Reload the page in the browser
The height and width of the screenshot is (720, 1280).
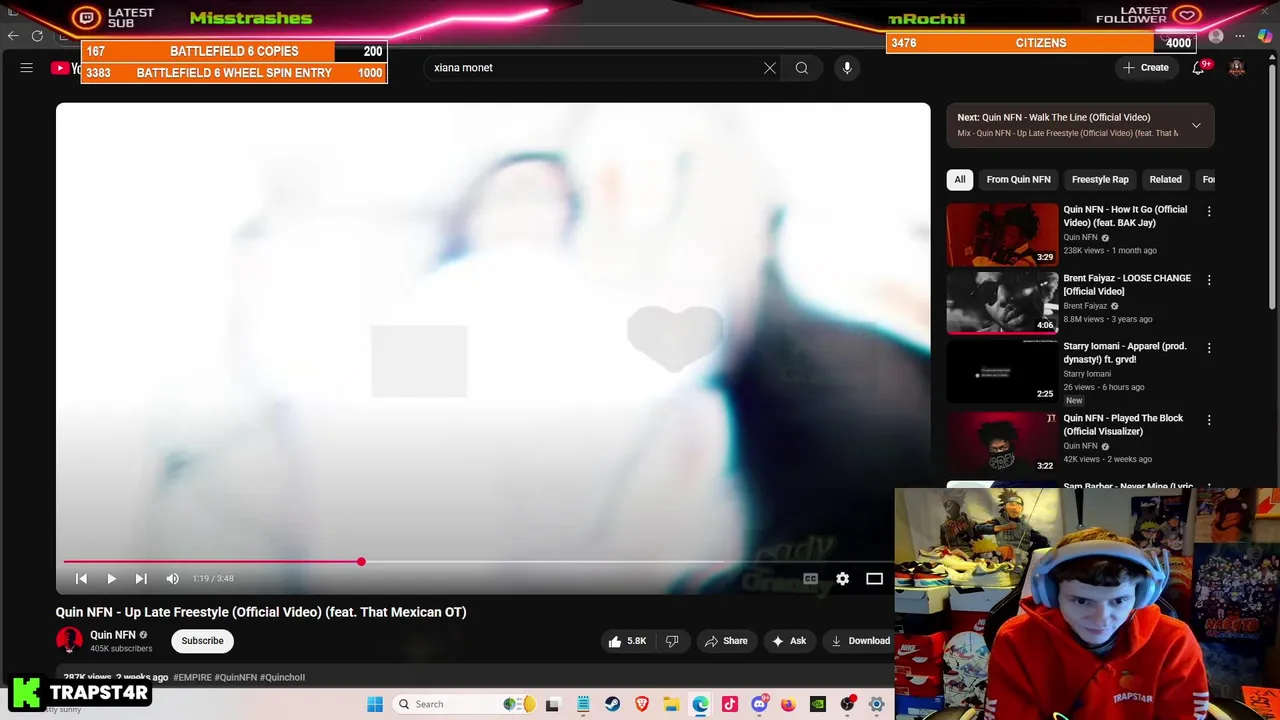(37, 36)
